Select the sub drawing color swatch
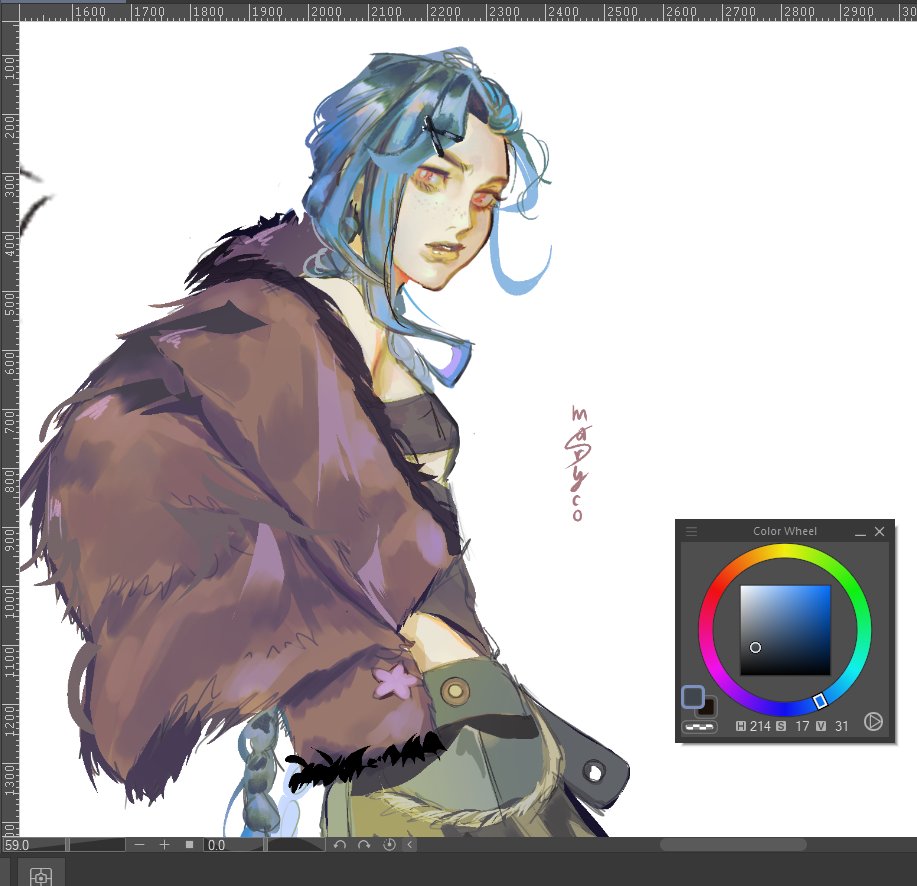This screenshot has width=917, height=886. (709, 708)
